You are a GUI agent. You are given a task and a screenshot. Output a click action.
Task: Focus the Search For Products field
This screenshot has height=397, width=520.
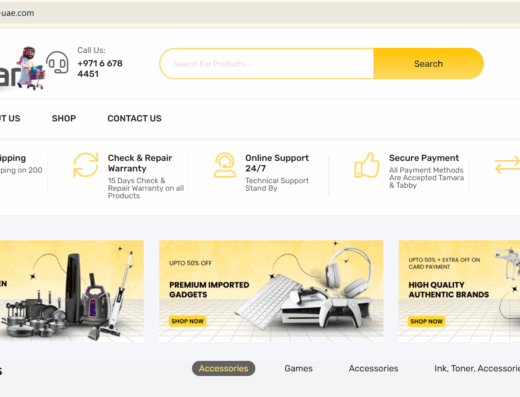[267, 64]
